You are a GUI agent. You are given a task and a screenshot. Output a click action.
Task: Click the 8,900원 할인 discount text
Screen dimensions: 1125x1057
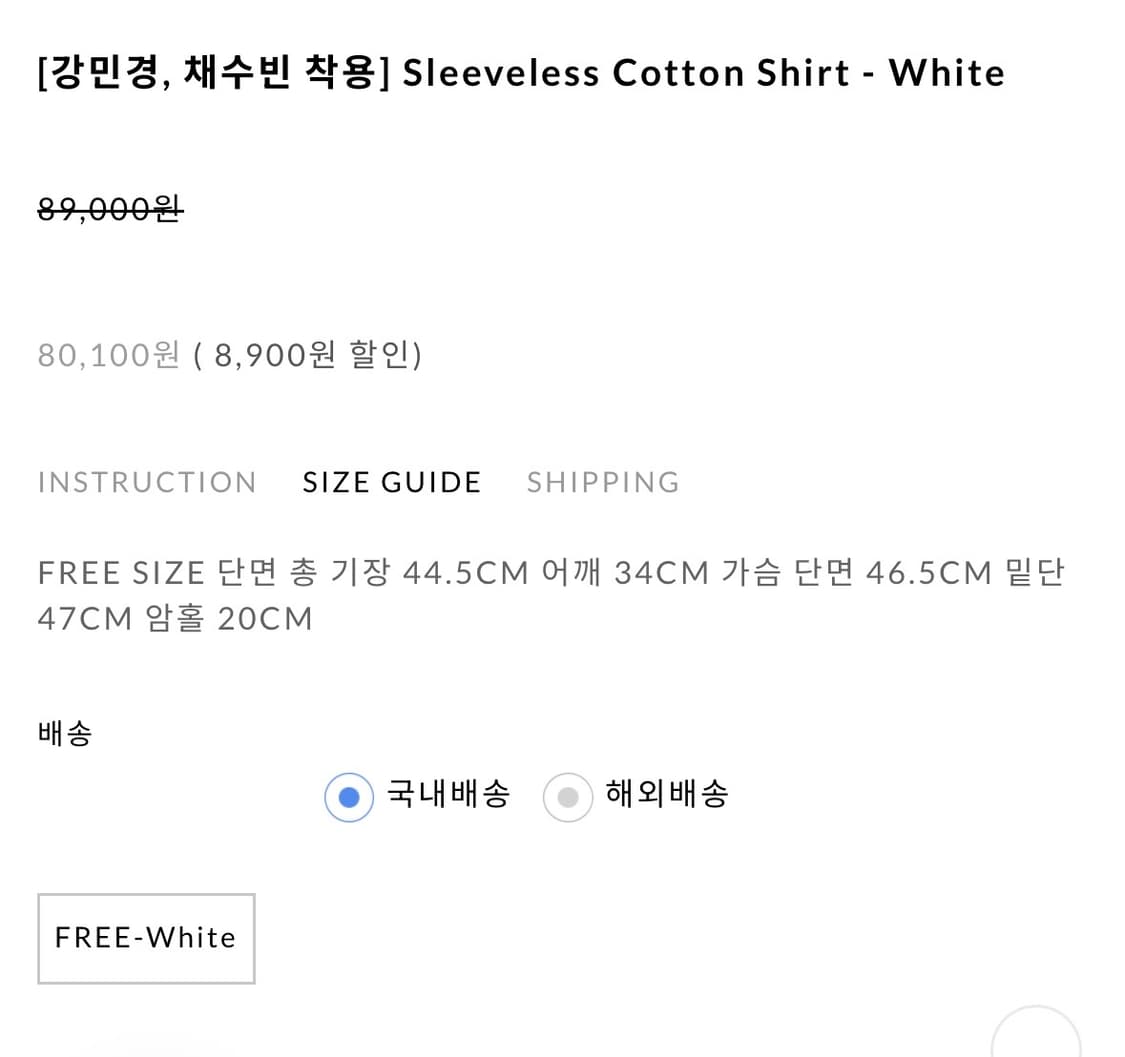[x=306, y=354]
